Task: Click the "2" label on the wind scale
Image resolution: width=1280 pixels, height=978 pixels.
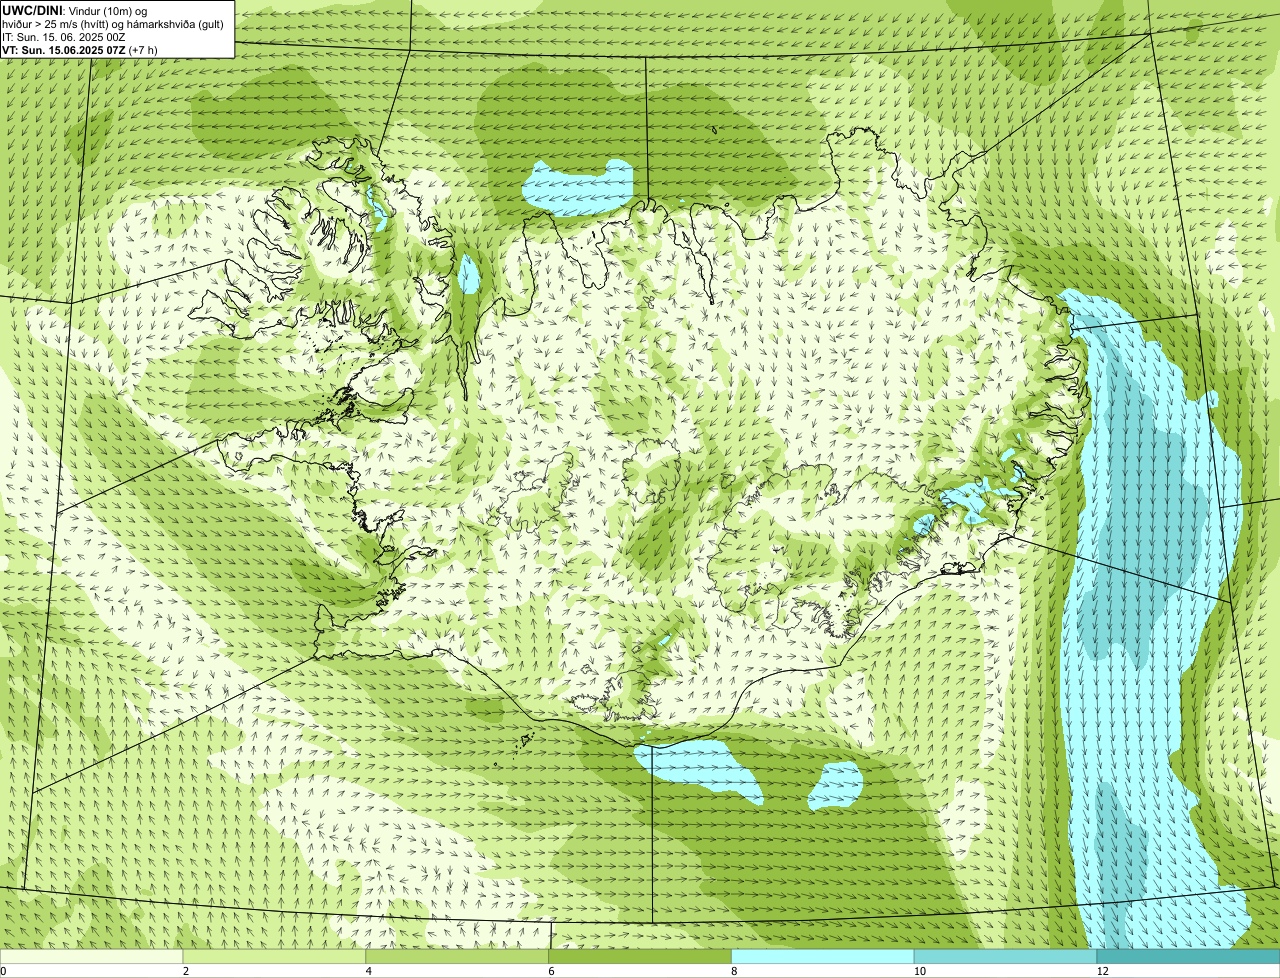Action: (186, 971)
